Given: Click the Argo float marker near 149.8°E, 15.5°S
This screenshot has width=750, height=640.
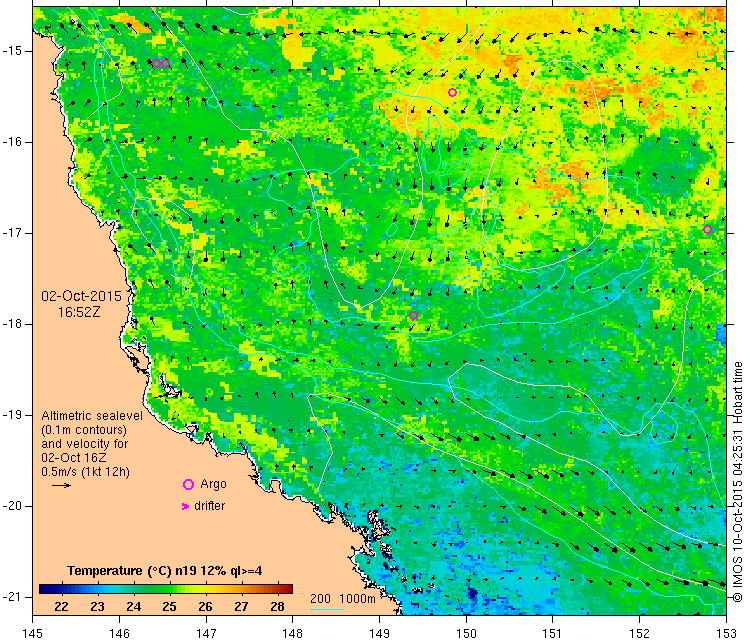Looking at the screenshot, I should click(452, 92).
